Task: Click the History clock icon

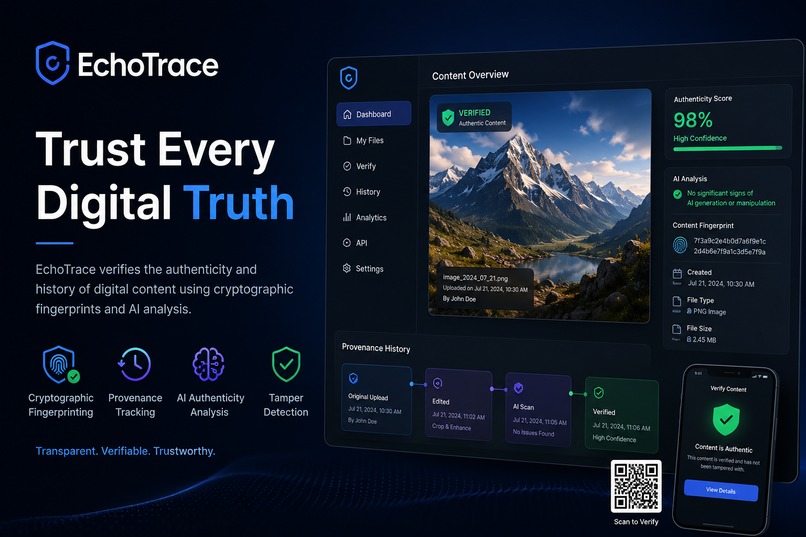Action: pos(347,192)
